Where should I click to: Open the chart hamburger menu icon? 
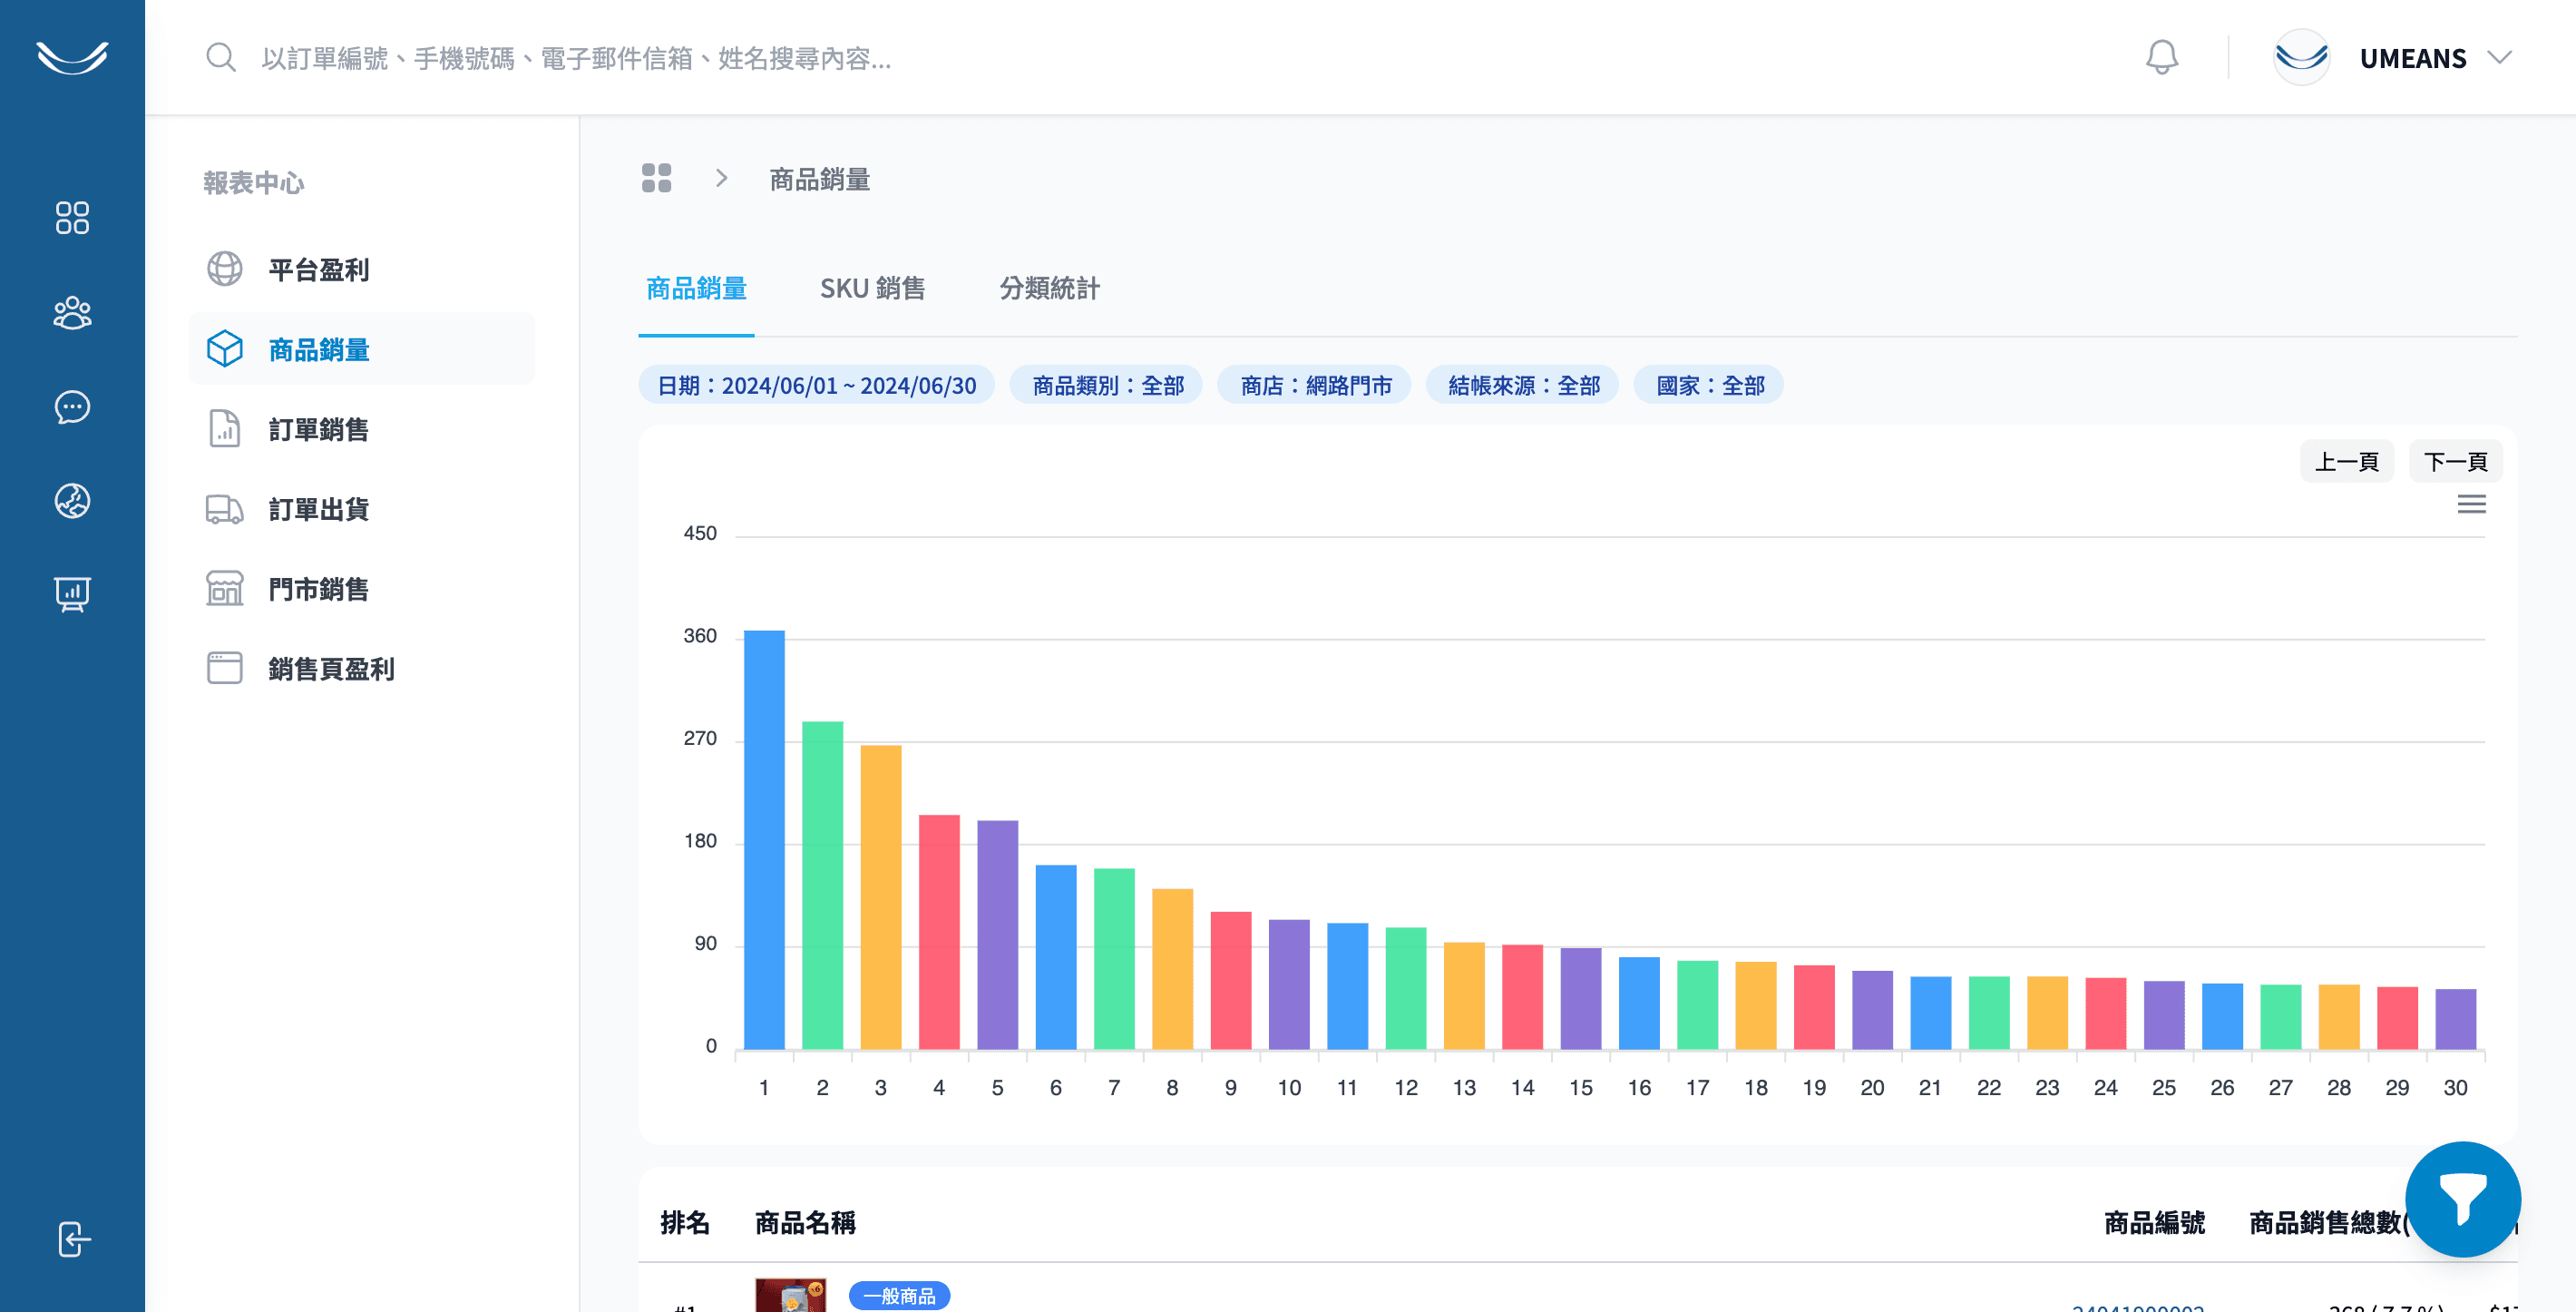(2471, 504)
